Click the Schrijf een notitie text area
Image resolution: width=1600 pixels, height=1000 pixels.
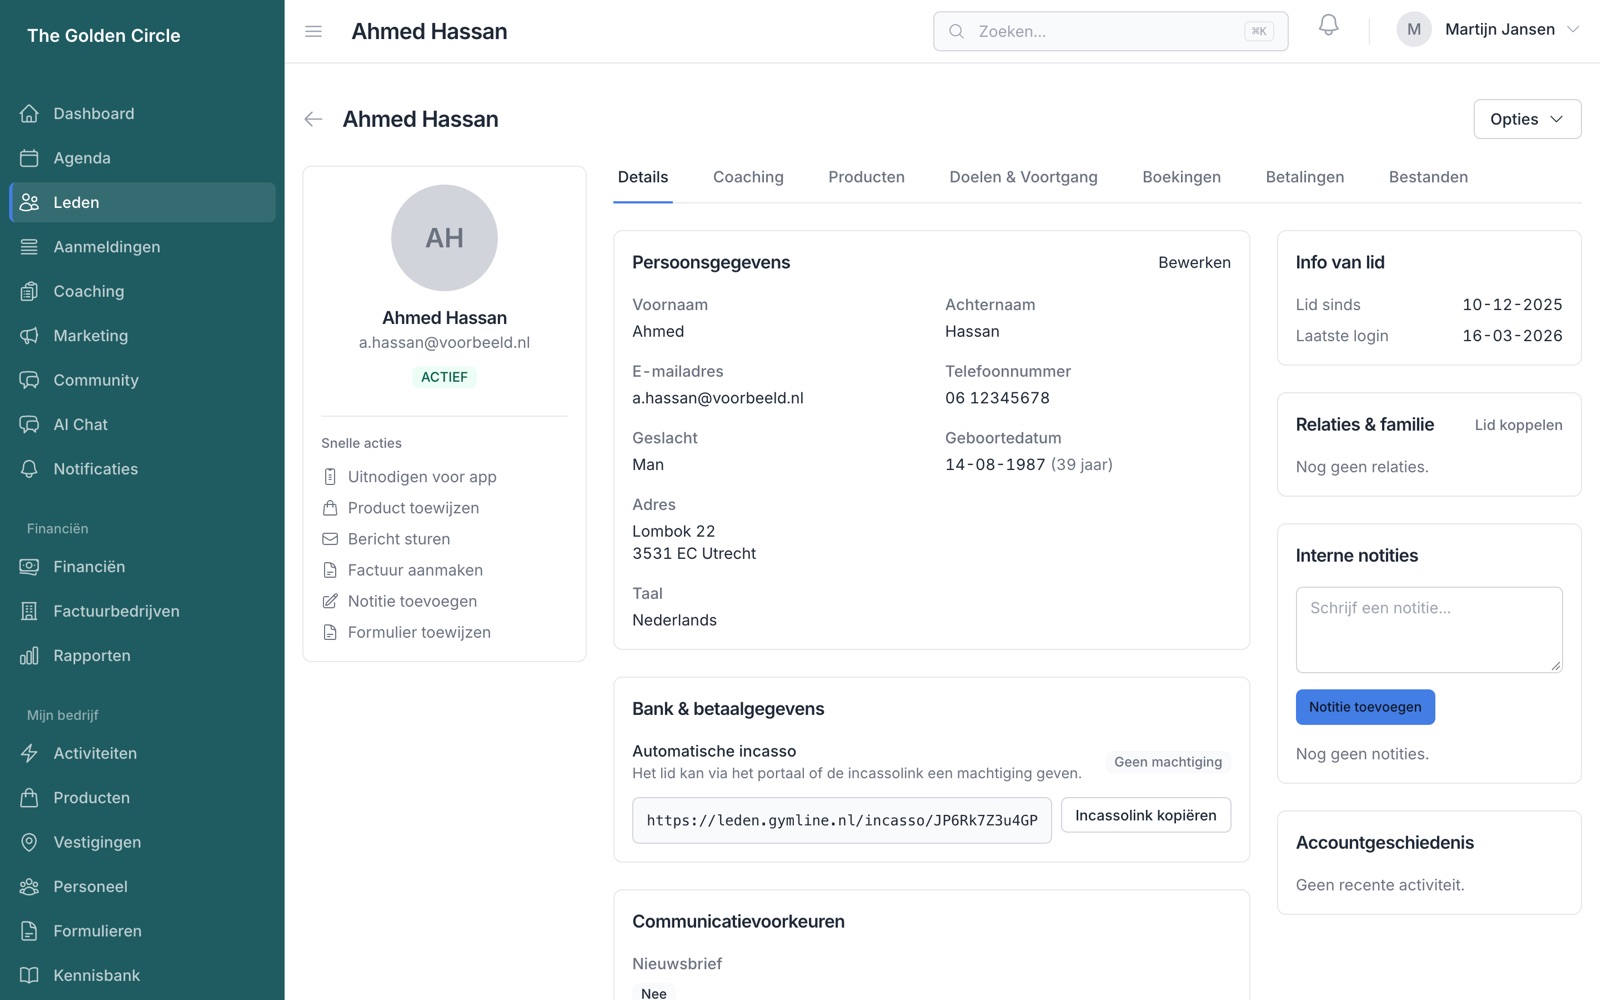click(x=1429, y=630)
